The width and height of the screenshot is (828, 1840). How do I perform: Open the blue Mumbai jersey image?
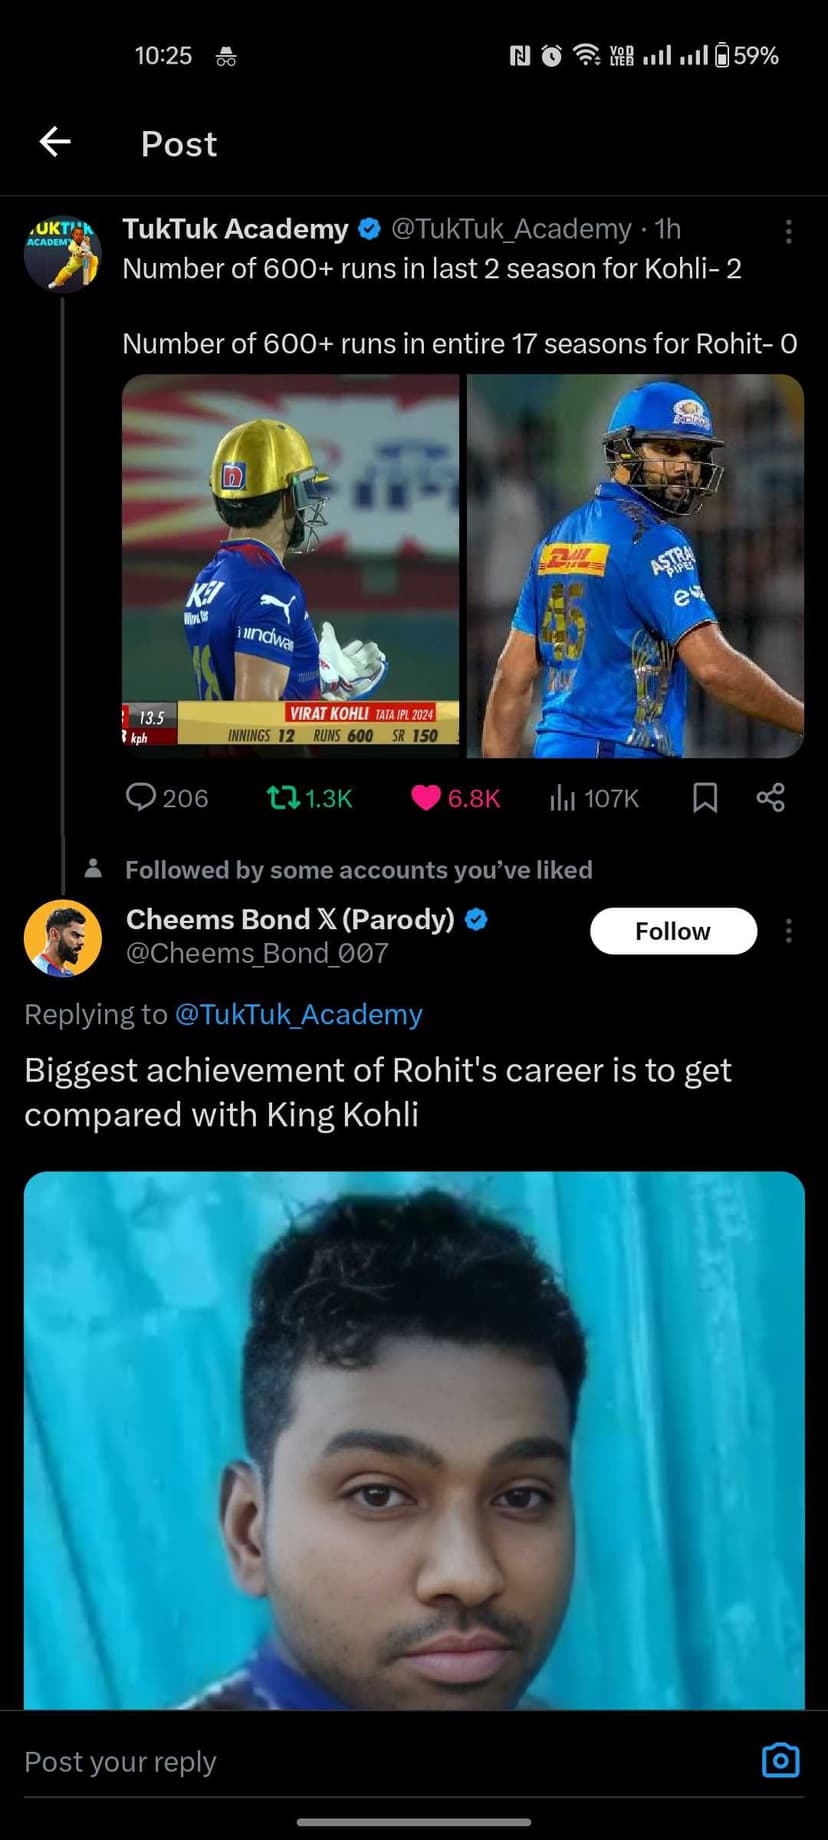point(635,565)
